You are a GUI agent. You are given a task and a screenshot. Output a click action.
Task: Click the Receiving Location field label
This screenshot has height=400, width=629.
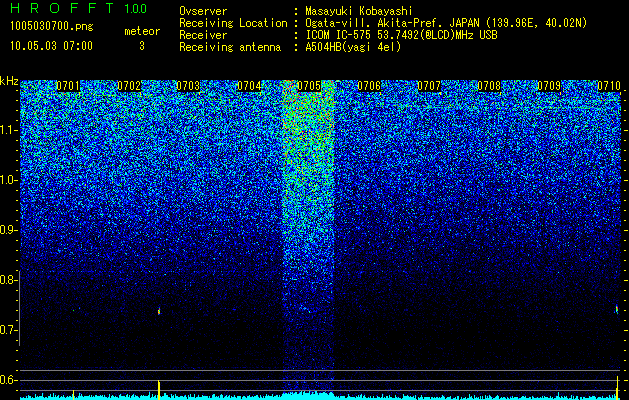click(233, 23)
